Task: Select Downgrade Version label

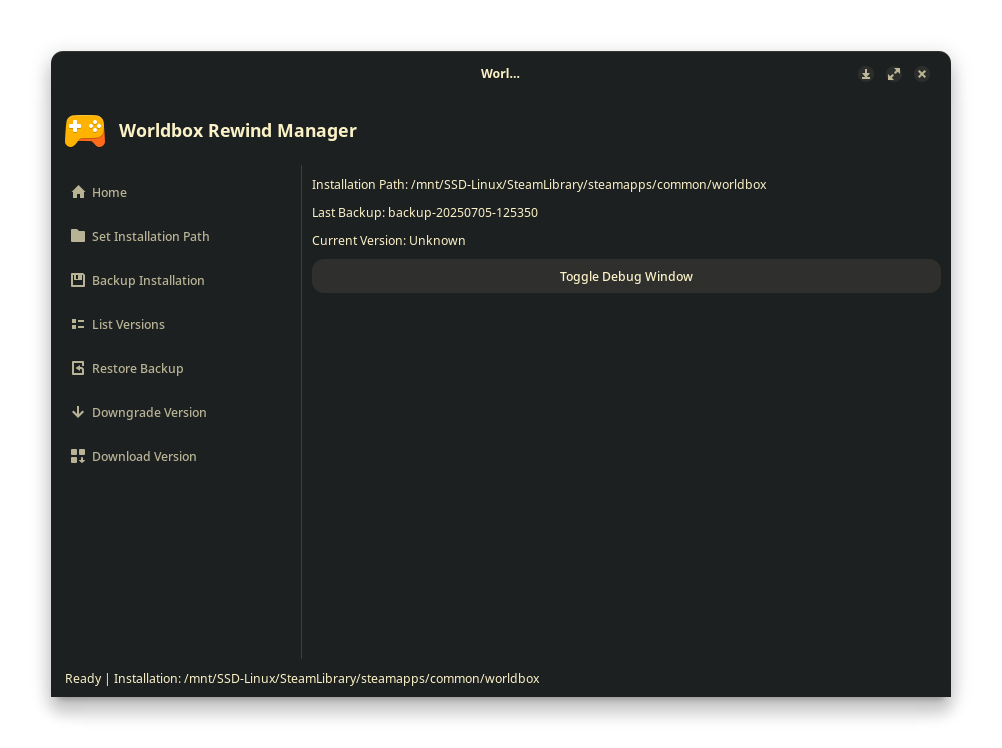Action: point(150,413)
